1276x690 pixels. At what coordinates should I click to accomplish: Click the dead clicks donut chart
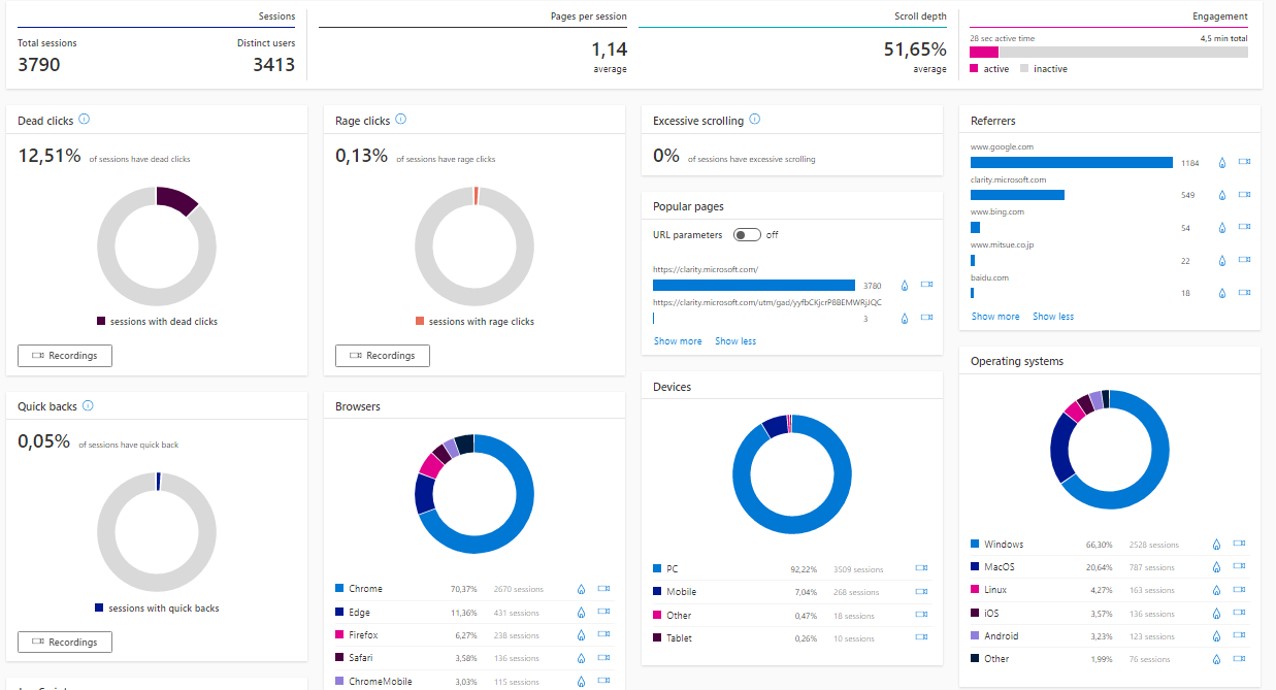point(156,245)
